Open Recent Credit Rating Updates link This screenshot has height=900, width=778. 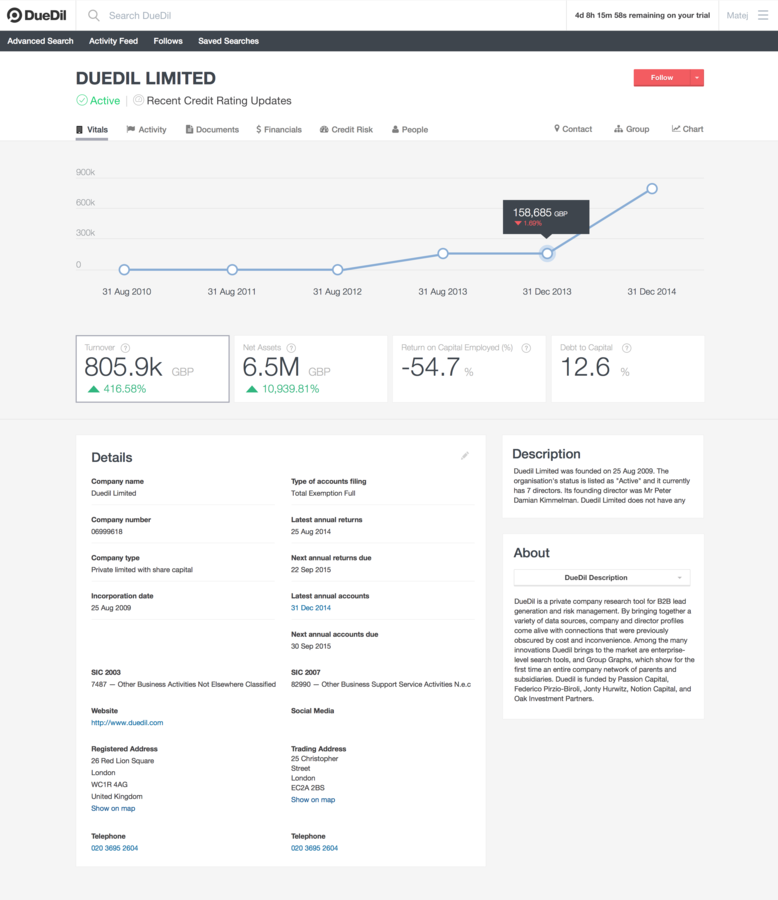pyautogui.click(x=219, y=100)
